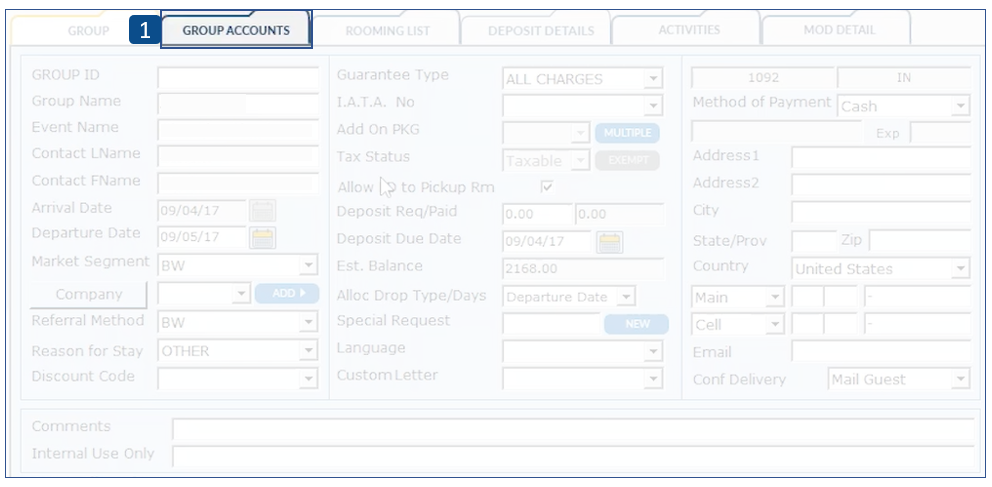Toggle Allow to Pickup Rm checkbox

pyautogui.click(x=547, y=186)
